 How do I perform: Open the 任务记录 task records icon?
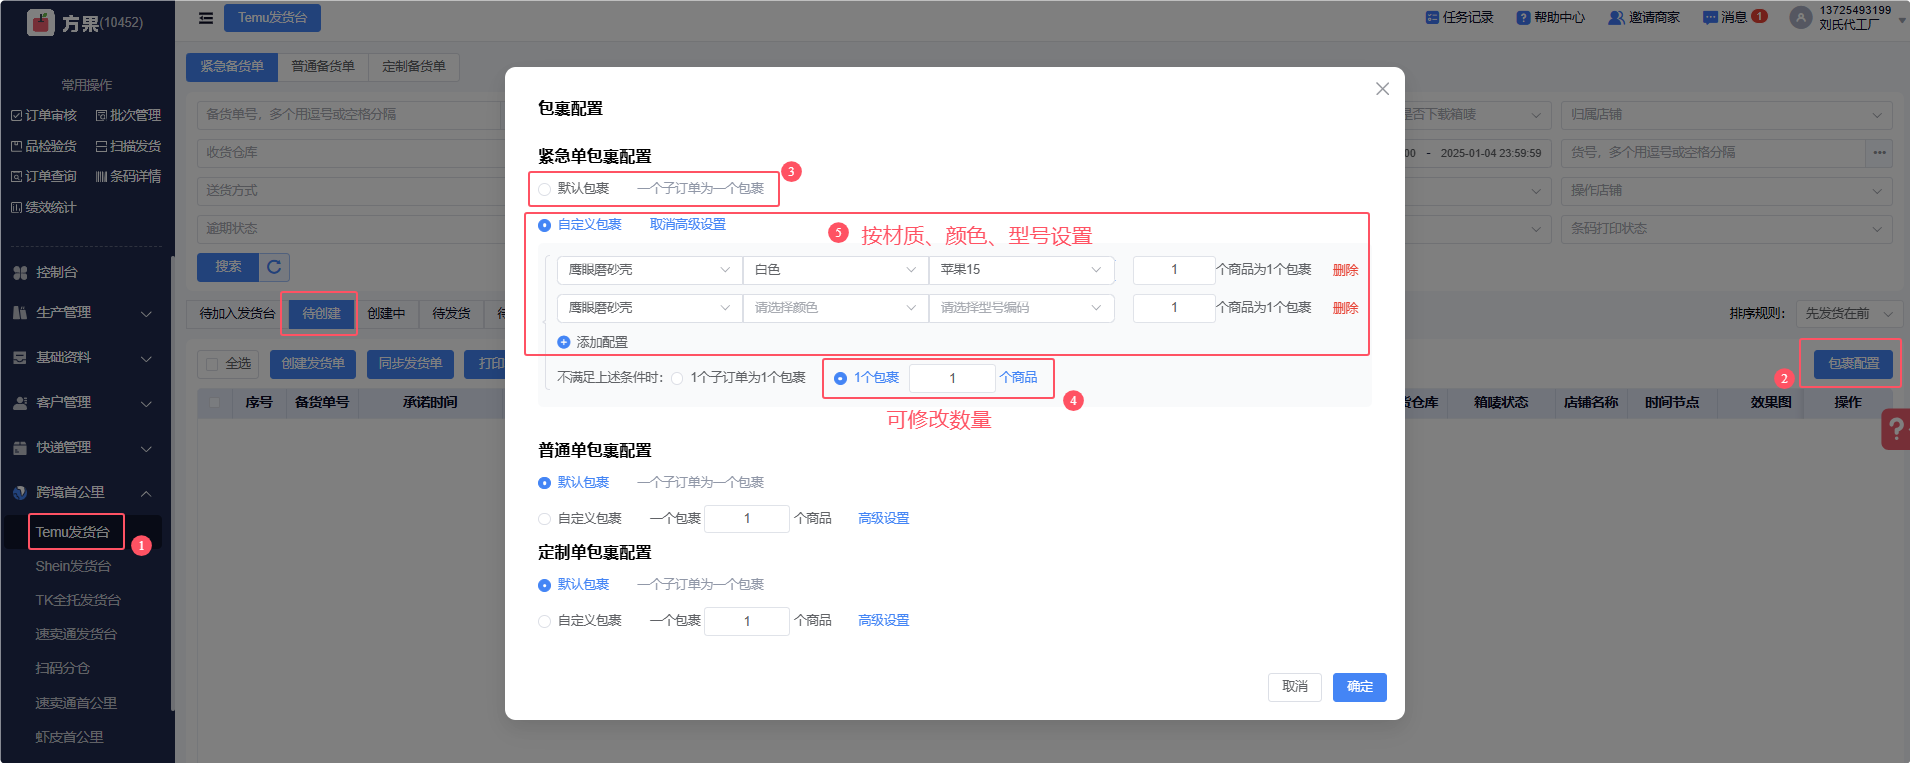coord(1432,18)
